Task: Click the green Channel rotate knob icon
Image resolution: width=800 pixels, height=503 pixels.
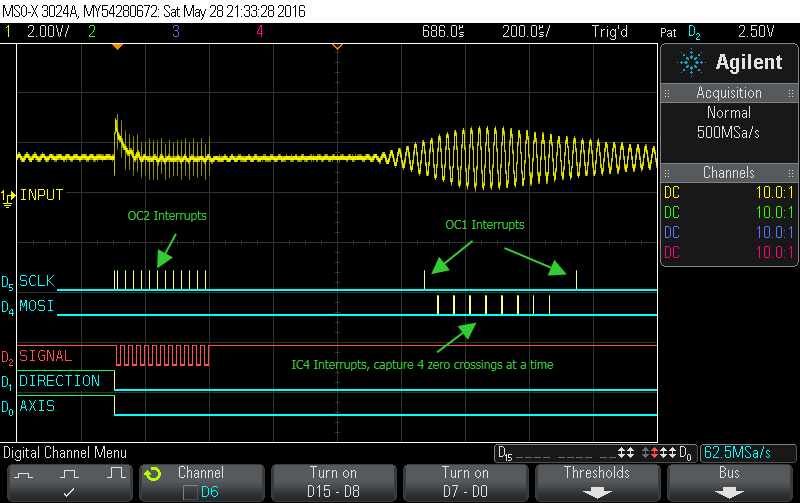Action: click(153, 473)
